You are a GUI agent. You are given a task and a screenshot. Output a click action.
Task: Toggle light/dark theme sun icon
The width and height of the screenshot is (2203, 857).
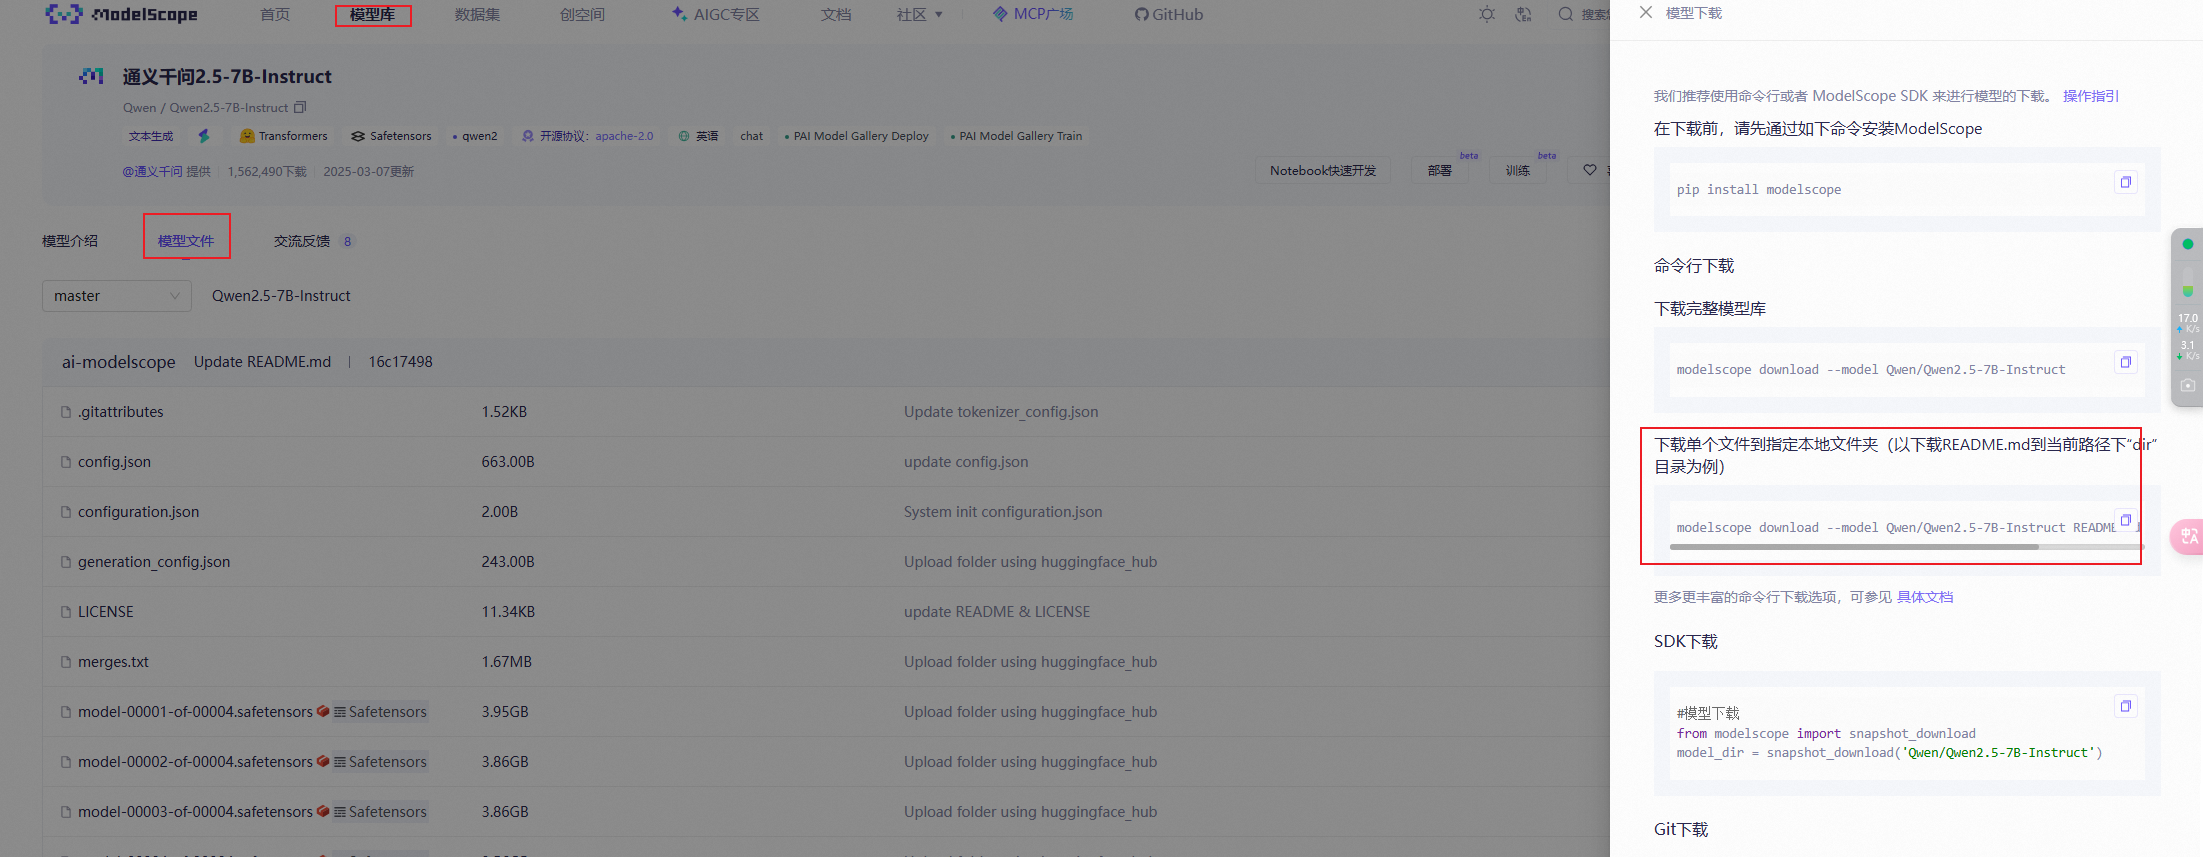(x=1487, y=14)
